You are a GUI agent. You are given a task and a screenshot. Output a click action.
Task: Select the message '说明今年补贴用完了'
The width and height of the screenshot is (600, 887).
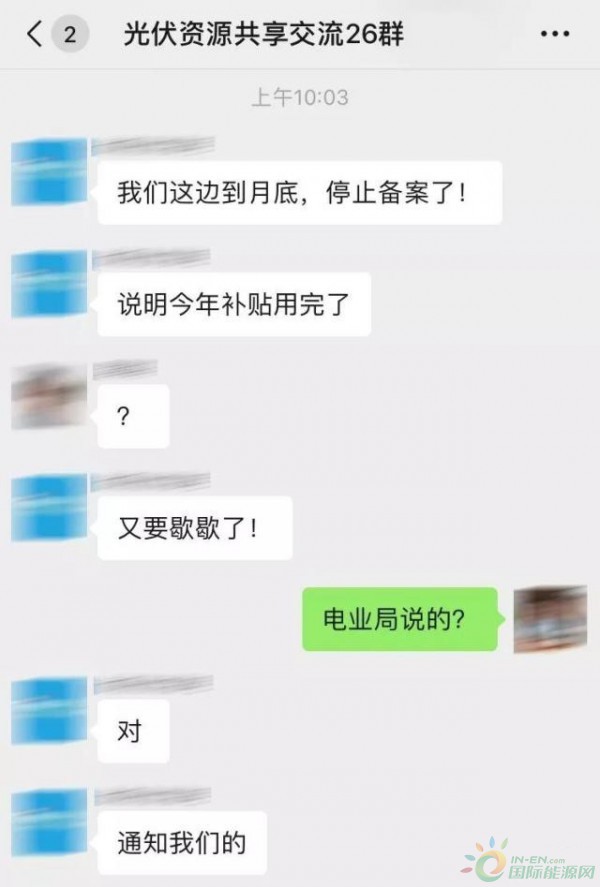click(234, 304)
